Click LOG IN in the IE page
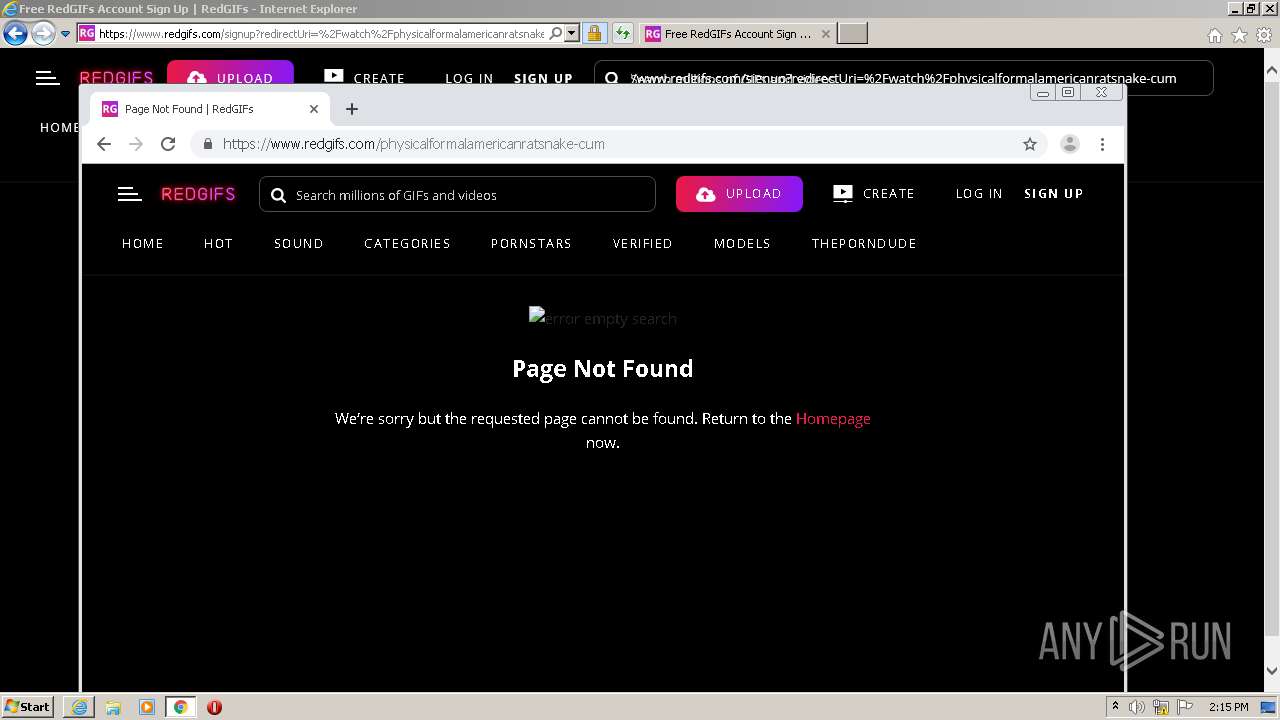 (x=469, y=78)
